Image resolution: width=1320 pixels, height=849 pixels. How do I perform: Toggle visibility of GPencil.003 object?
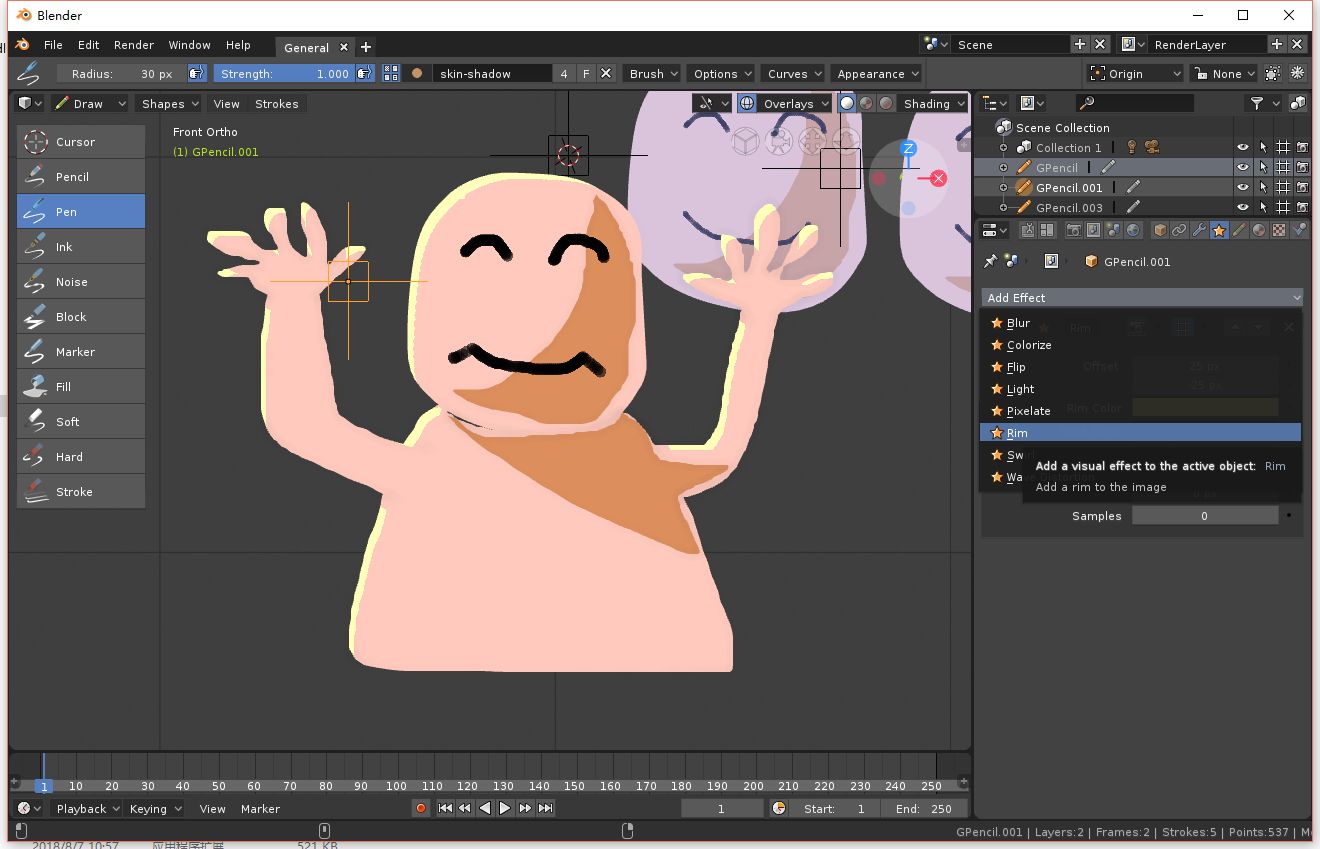click(x=1242, y=208)
